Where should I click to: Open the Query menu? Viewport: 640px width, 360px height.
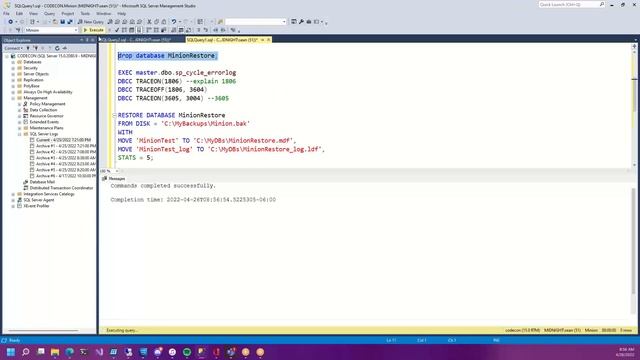point(49,13)
